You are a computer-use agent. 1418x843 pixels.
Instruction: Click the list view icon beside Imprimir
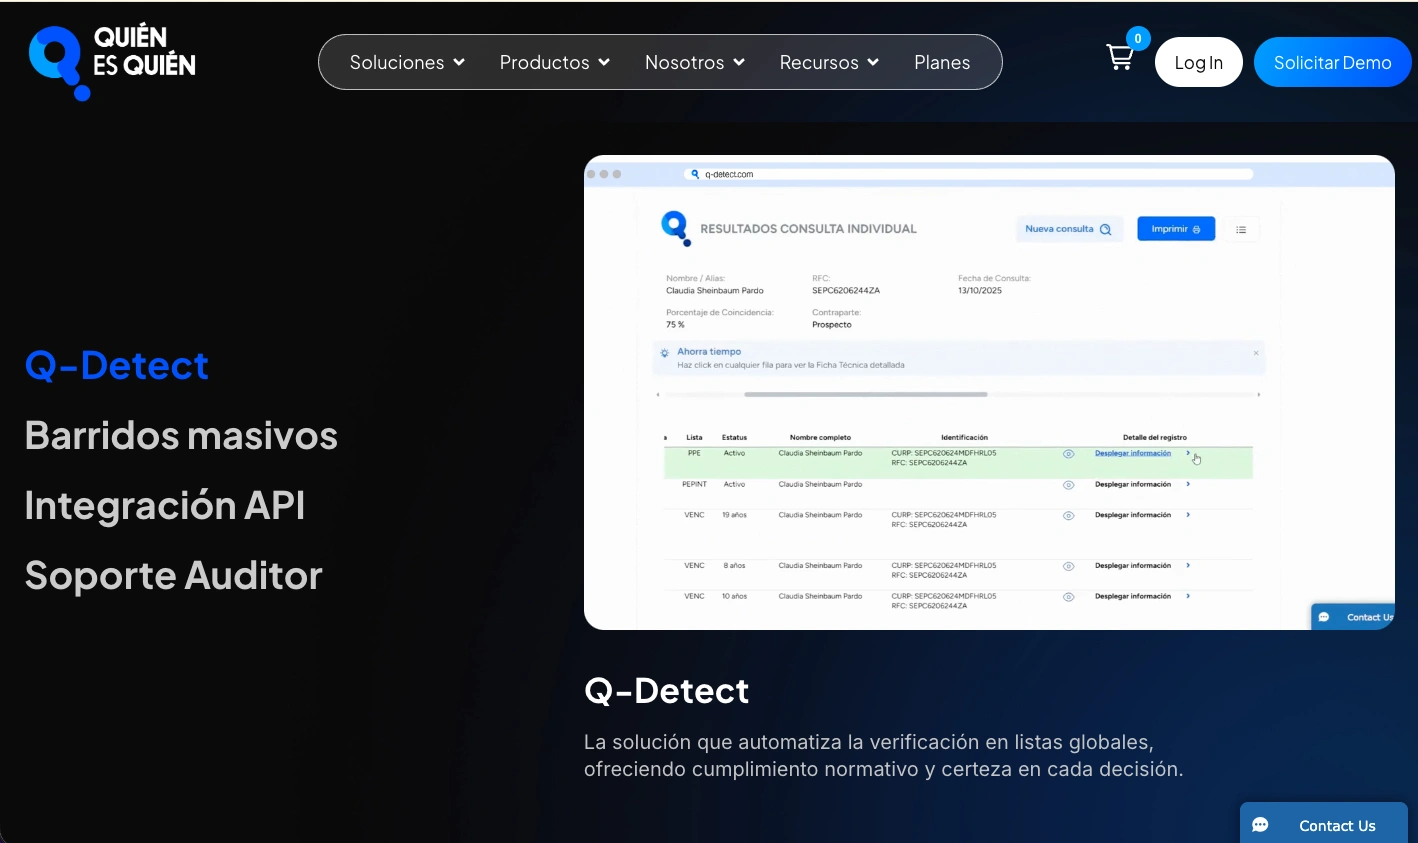[1241, 229]
